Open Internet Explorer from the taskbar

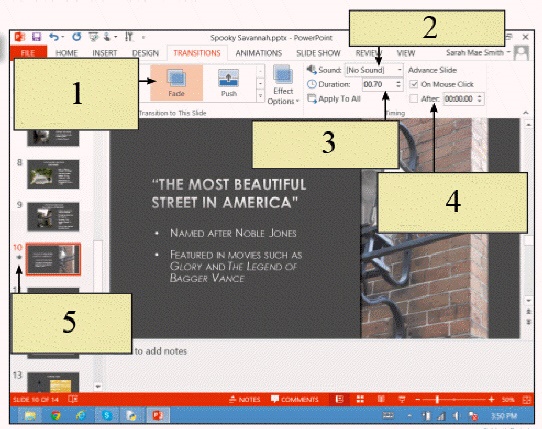coord(81,416)
